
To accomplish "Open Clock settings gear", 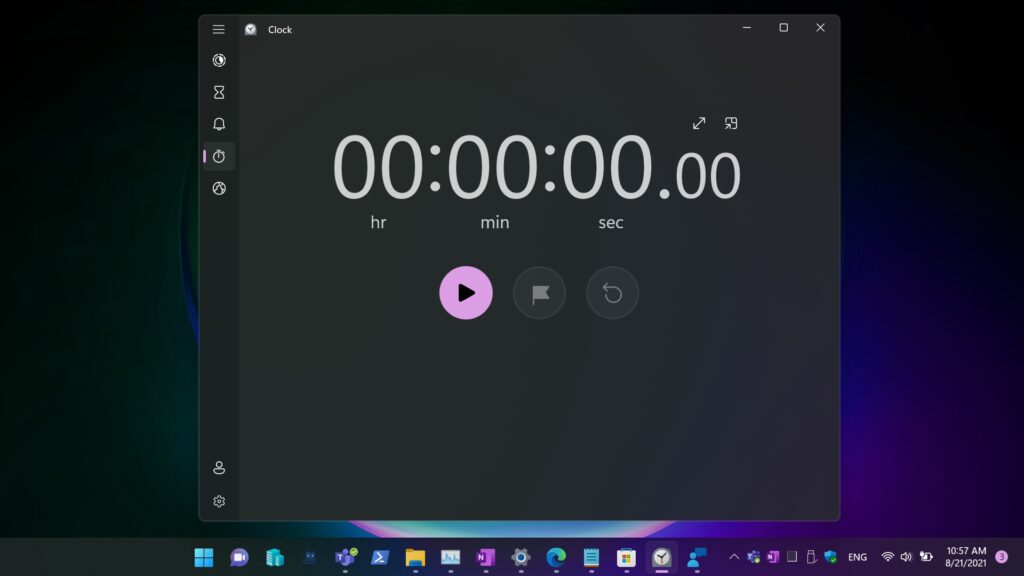I will point(219,501).
